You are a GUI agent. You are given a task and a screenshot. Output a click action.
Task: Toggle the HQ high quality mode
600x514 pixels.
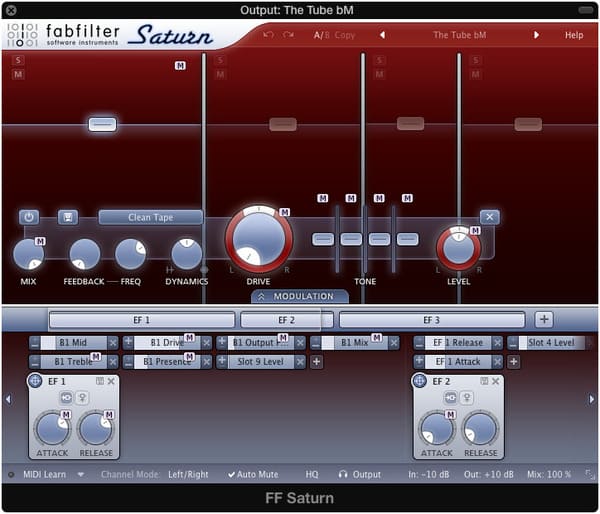312,474
